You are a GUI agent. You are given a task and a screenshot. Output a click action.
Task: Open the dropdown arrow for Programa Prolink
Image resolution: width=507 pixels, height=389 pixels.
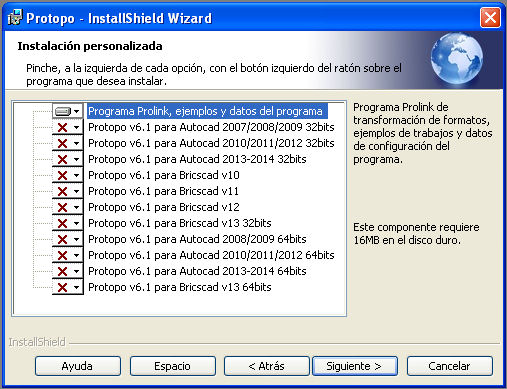pyautogui.click(x=77, y=111)
